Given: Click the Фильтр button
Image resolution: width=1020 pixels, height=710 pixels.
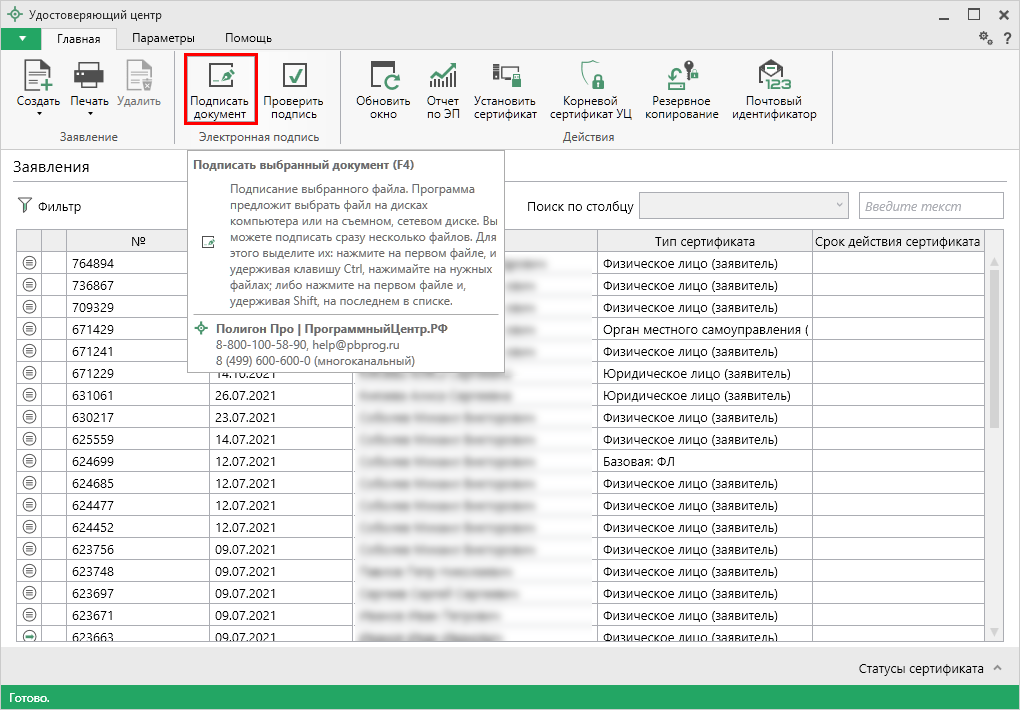Looking at the screenshot, I should [x=50, y=207].
